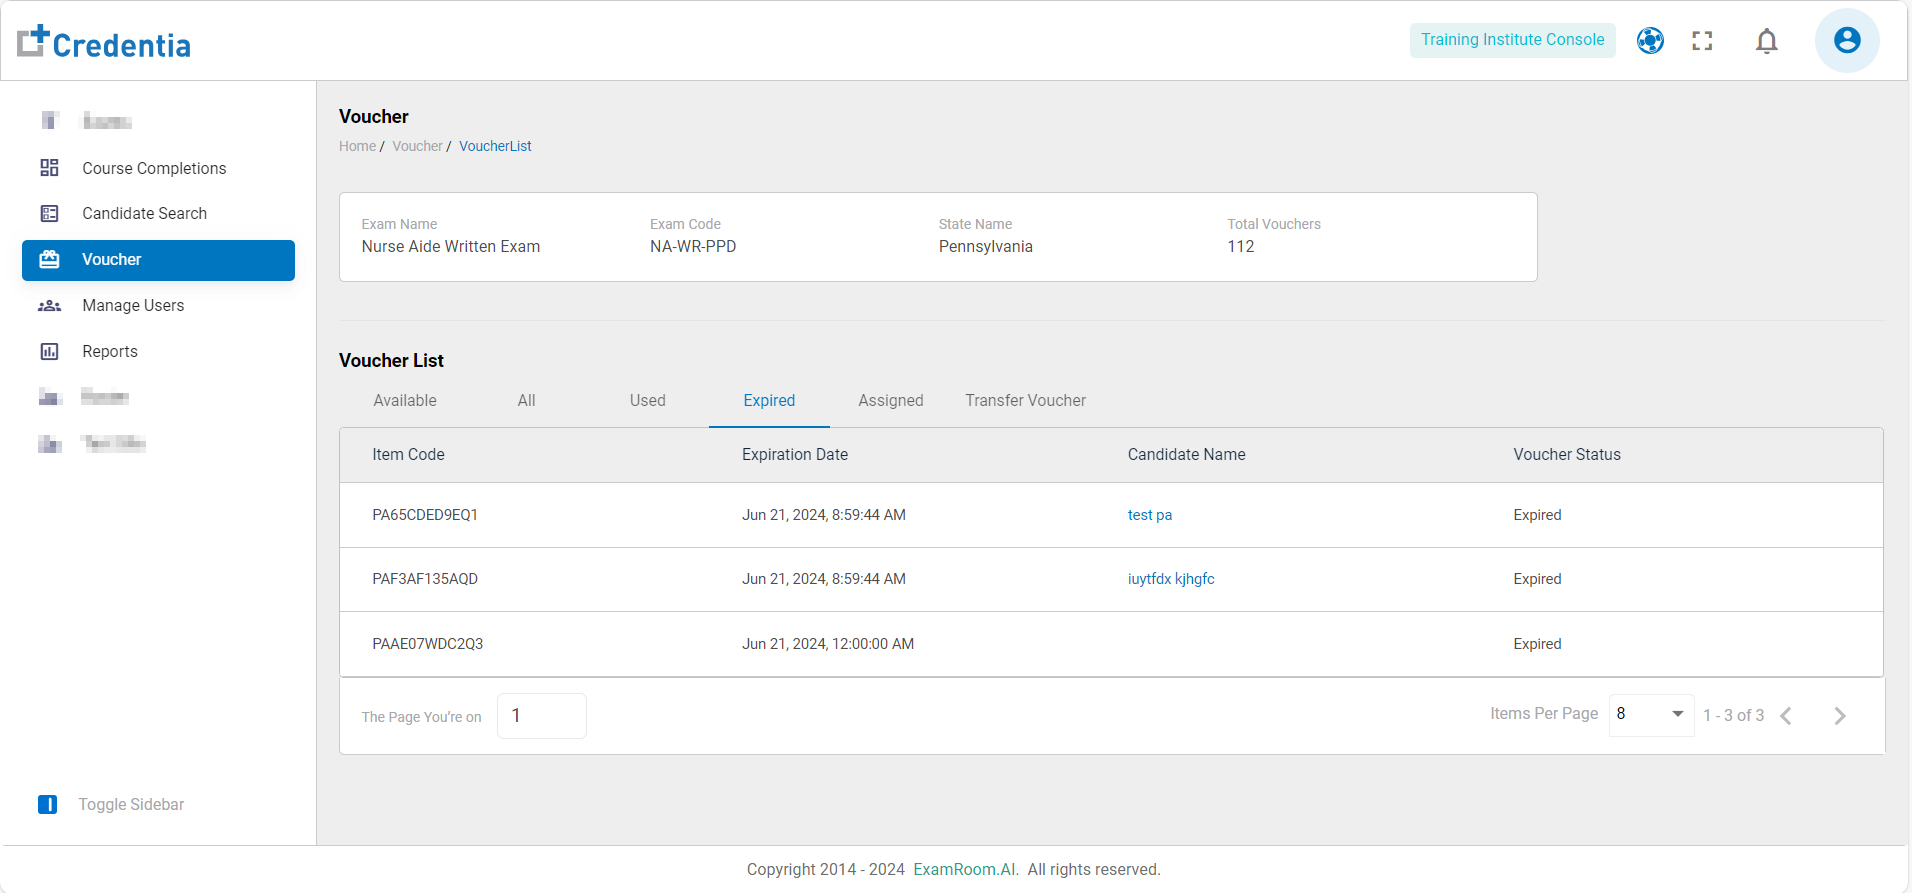Click the Candidate Name column header

(x=1187, y=455)
